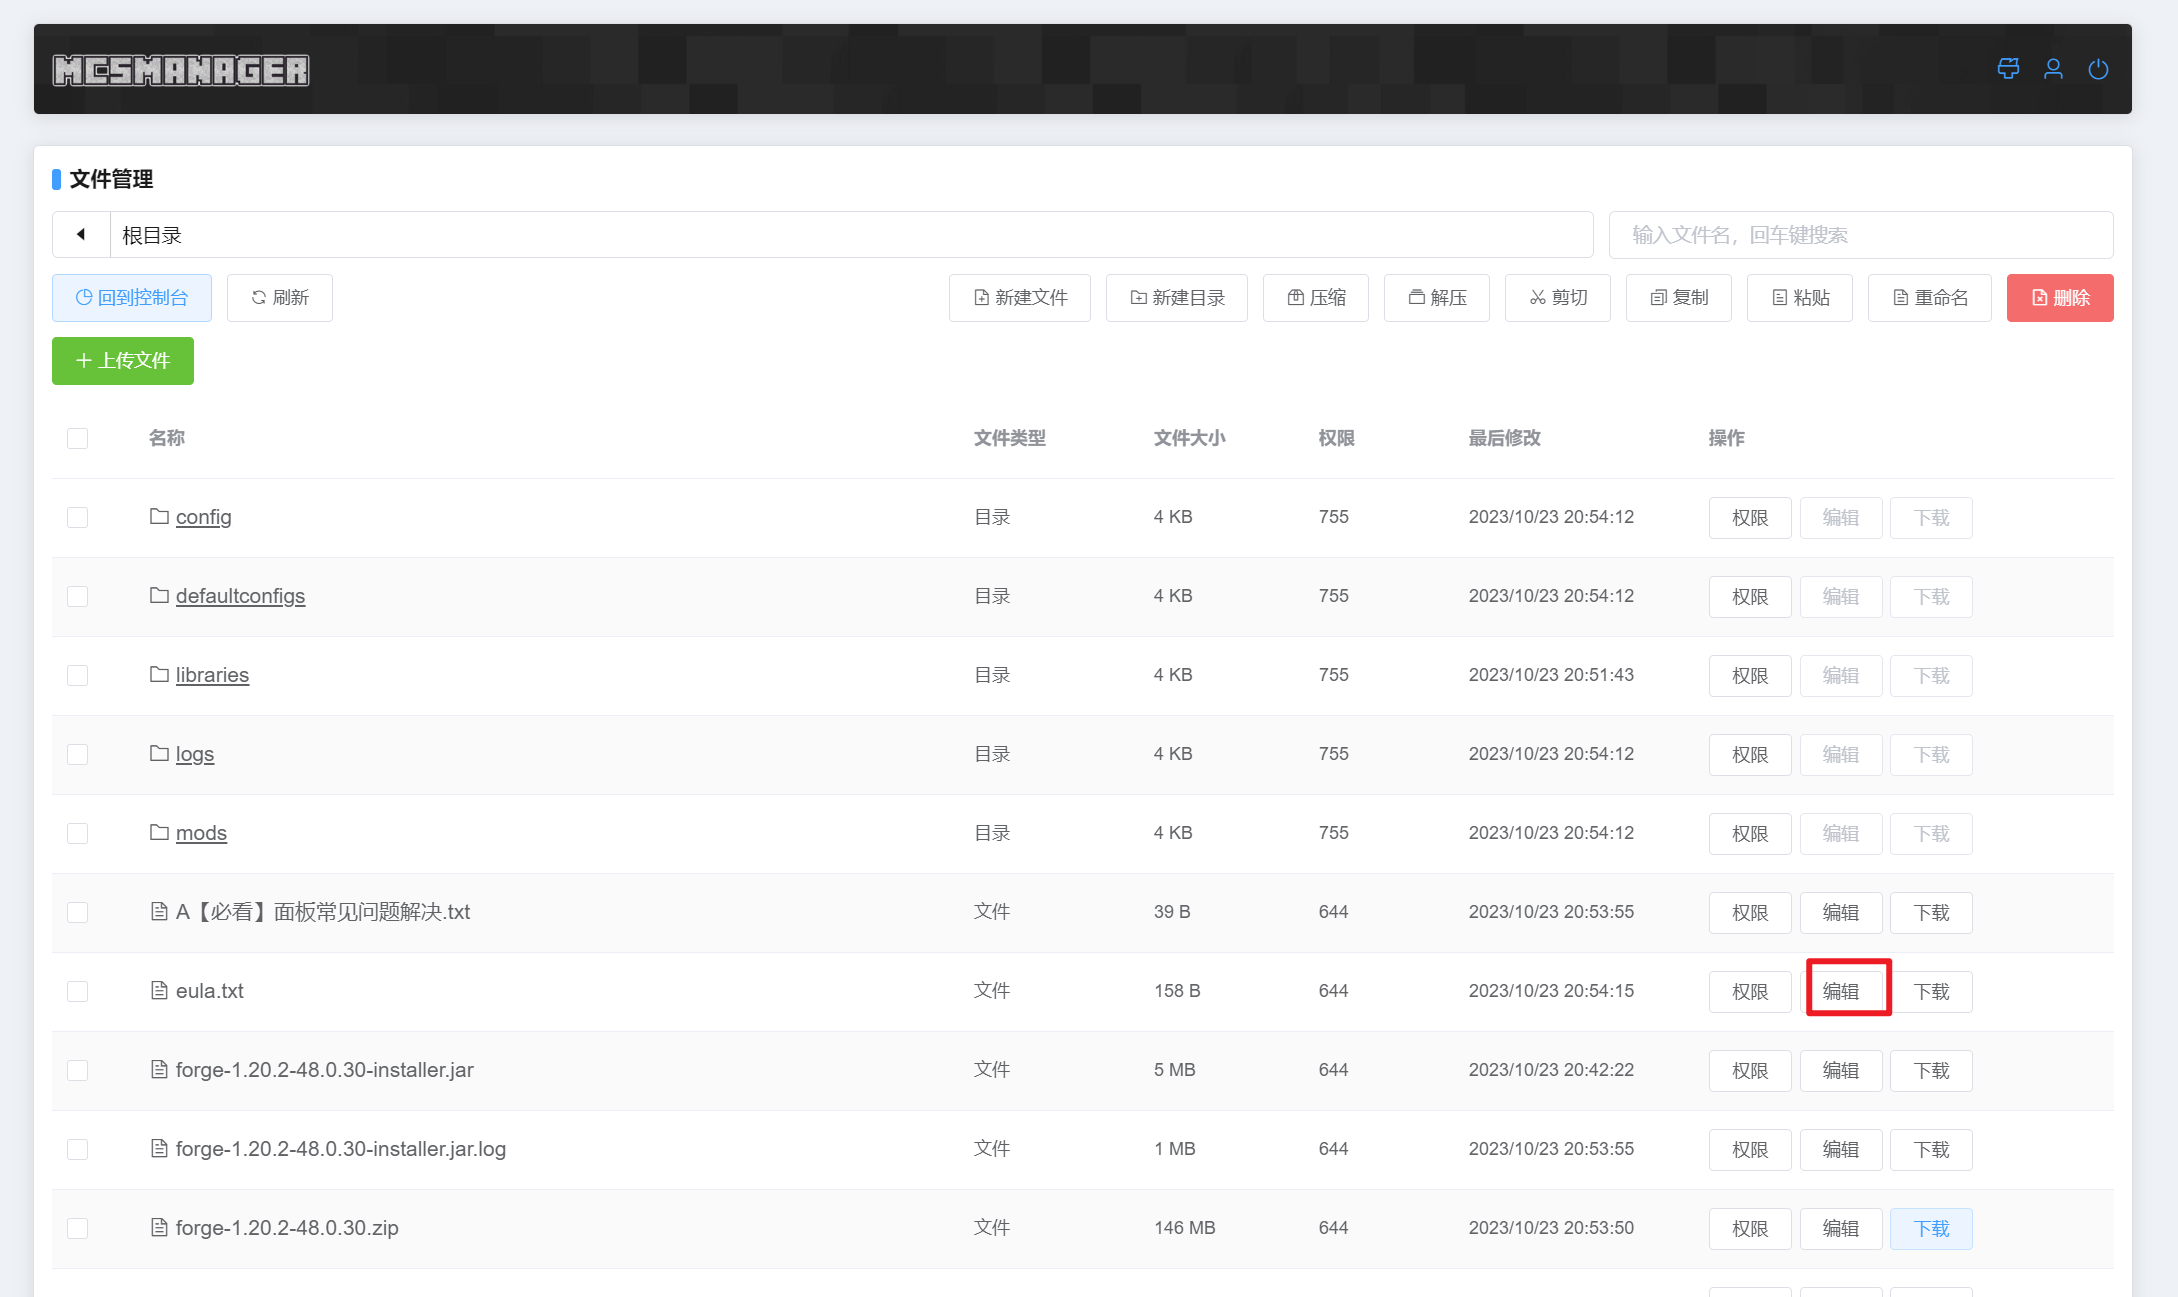Open the libraries folder link
The height and width of the screenshot is (1297, 2178).
(212, 675)
